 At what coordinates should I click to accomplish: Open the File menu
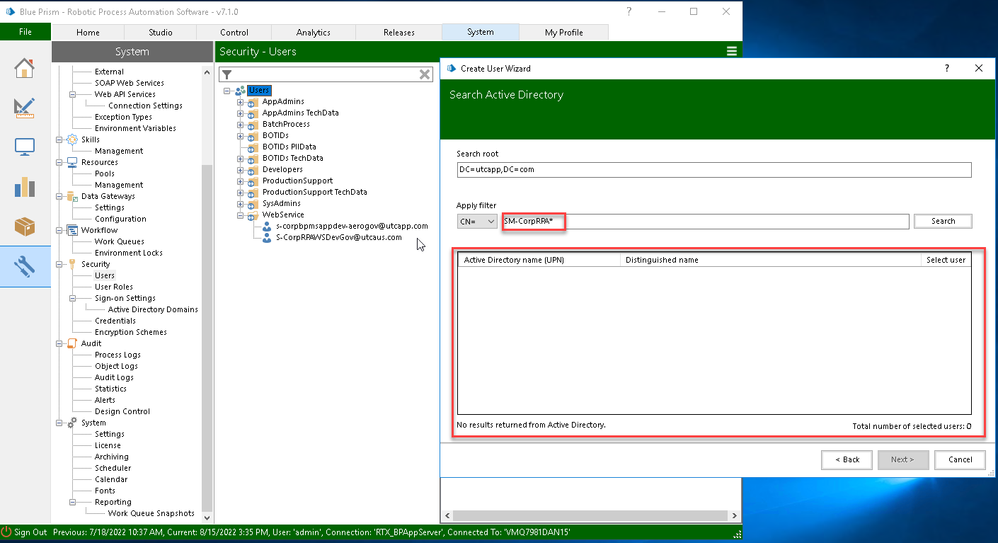(x=25, y=32)
